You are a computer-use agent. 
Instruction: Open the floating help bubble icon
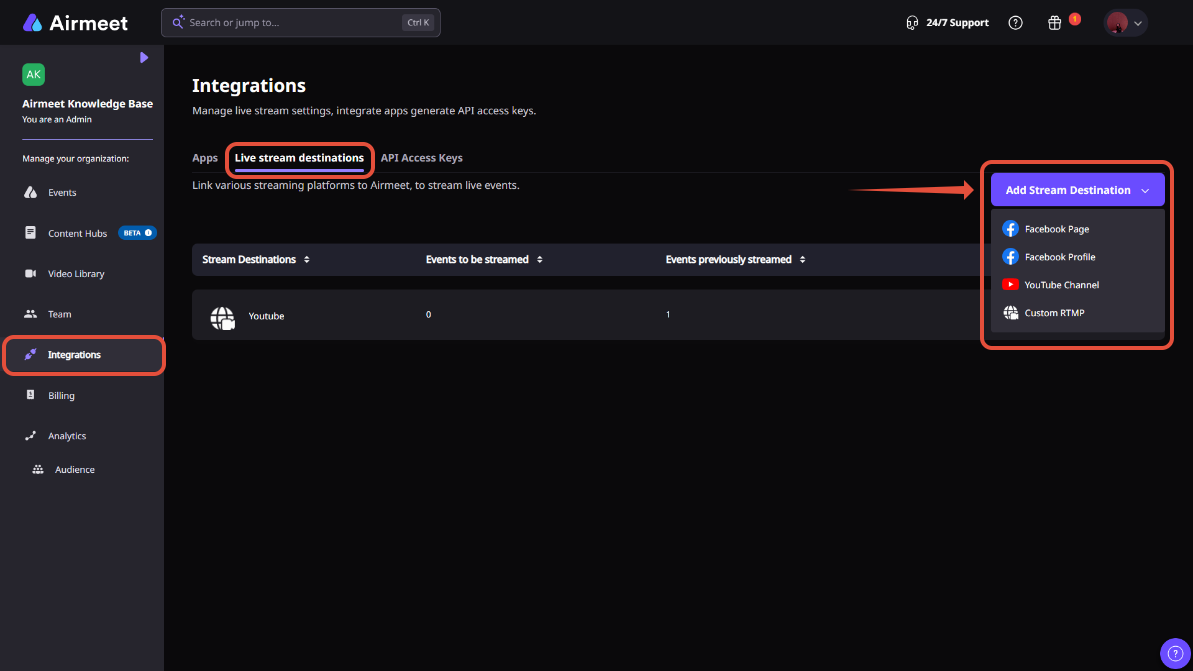tap(1176, 654)
